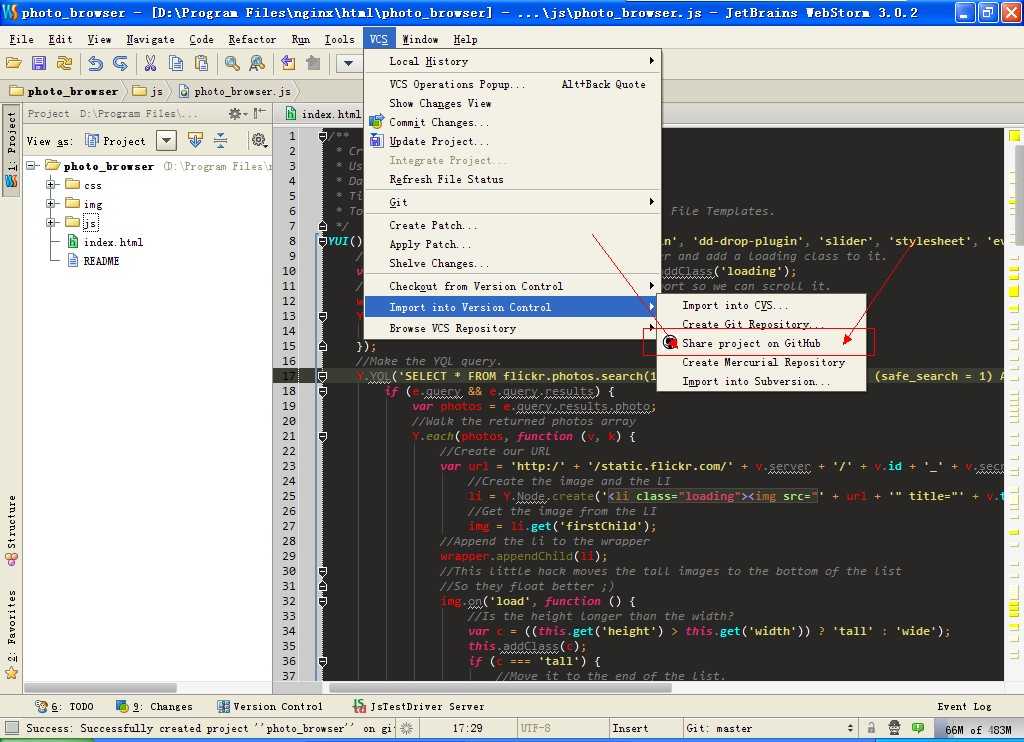Toggle the code fold marker at line 17

coord(323,376)
